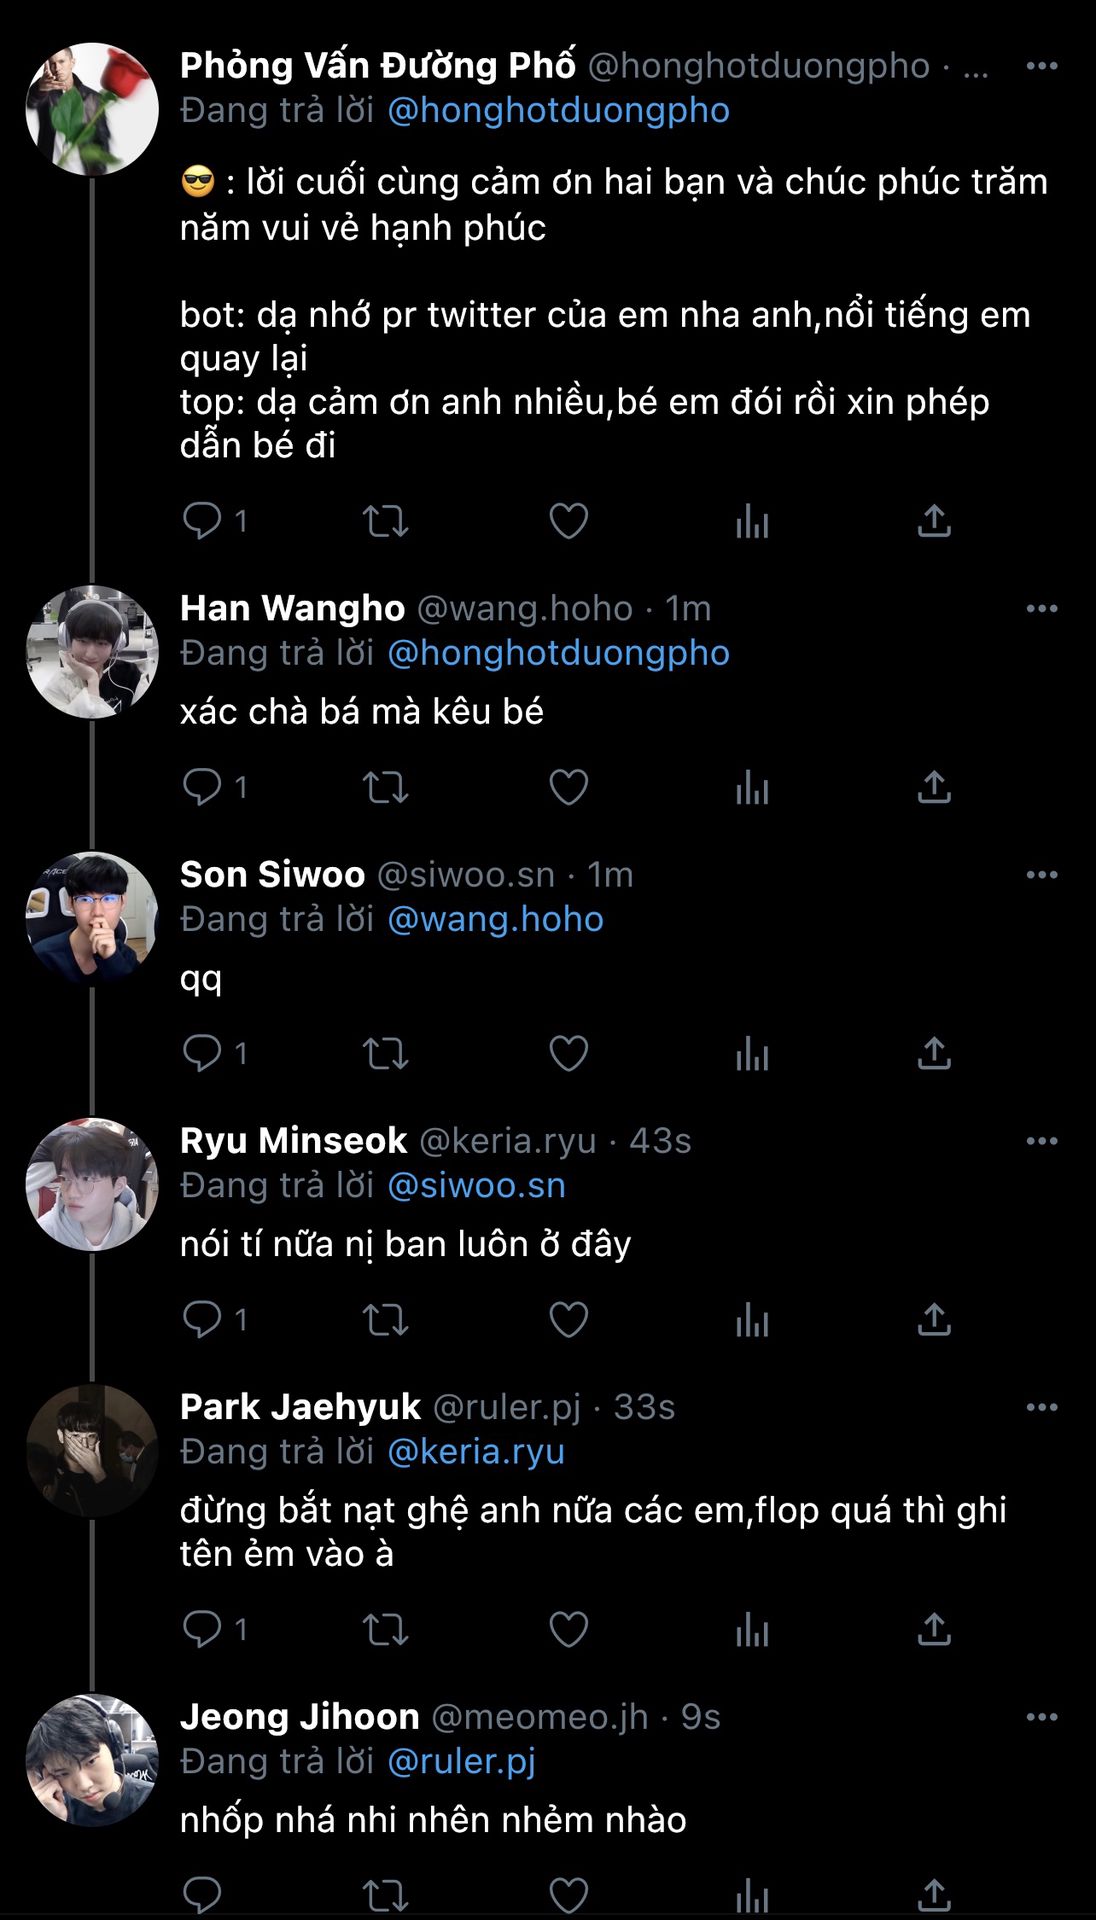View analytics on Phỏng Vấn Đường Phố post
Image resolution: width=1096 pixels, height=1920 pixels.
tap(752, 521)
